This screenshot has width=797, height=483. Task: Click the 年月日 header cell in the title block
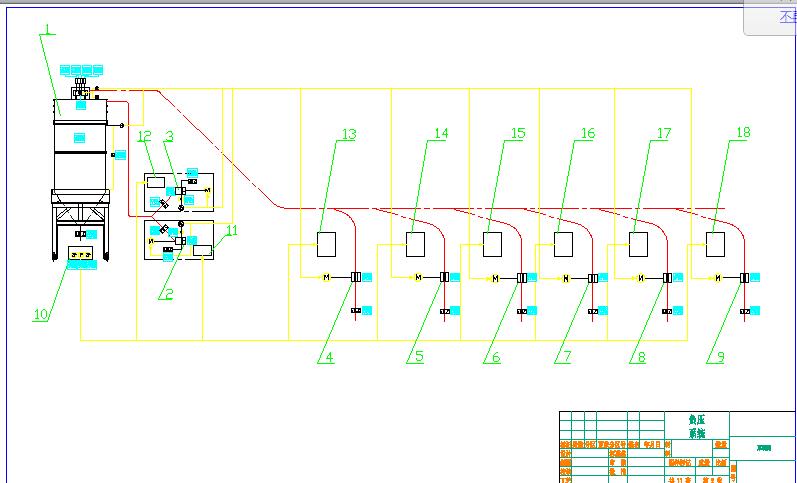pos(652,444)
